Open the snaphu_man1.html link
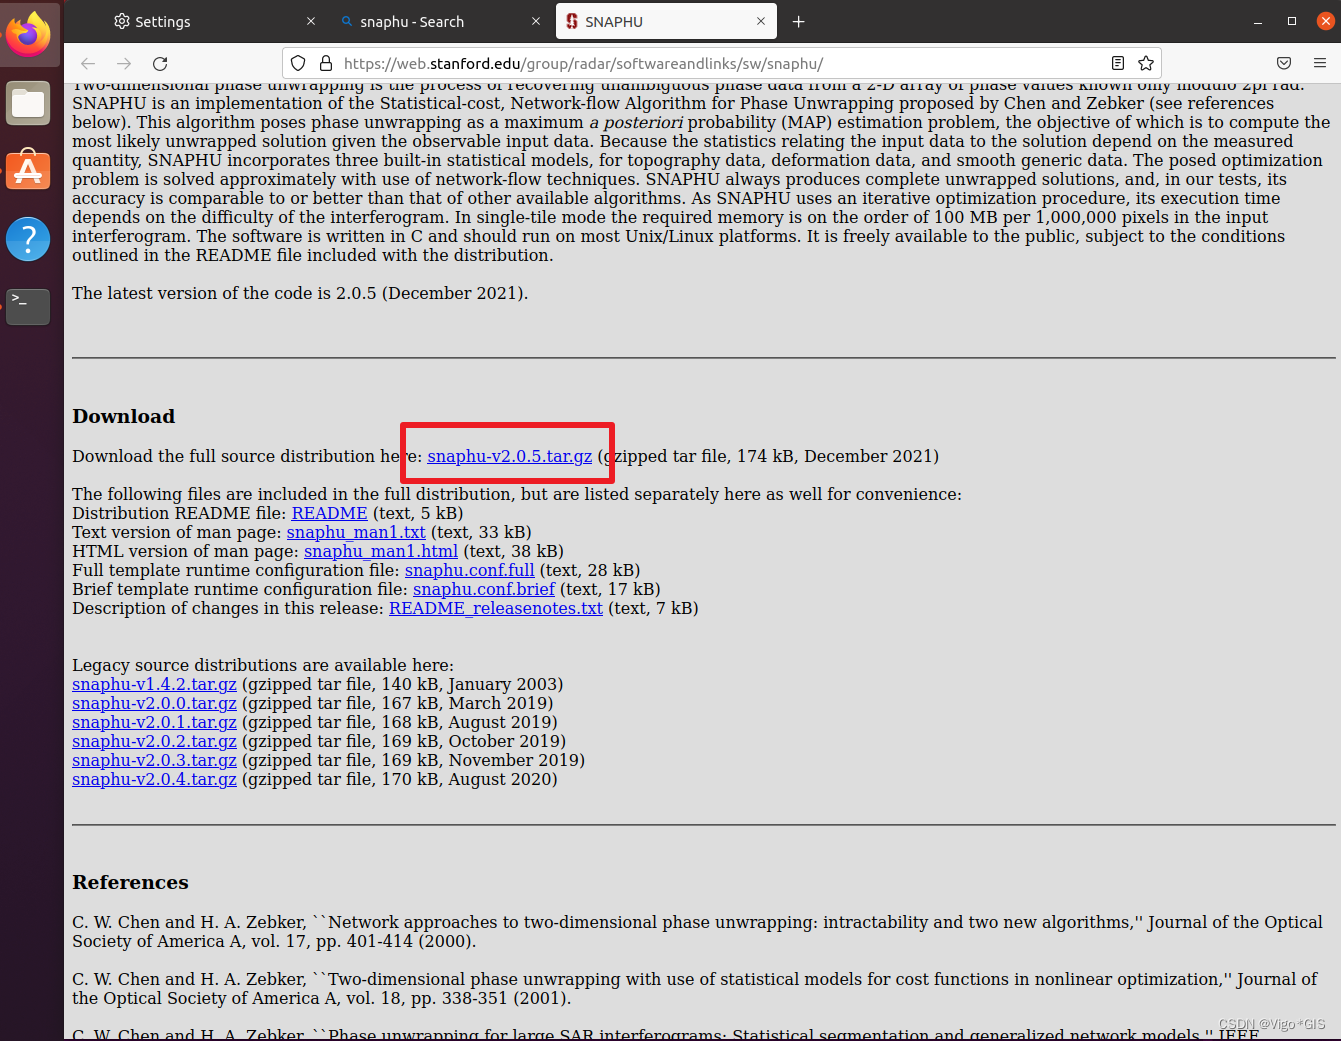The height and width of the screenshot is (1041, 1341). [x=381, y=551]
